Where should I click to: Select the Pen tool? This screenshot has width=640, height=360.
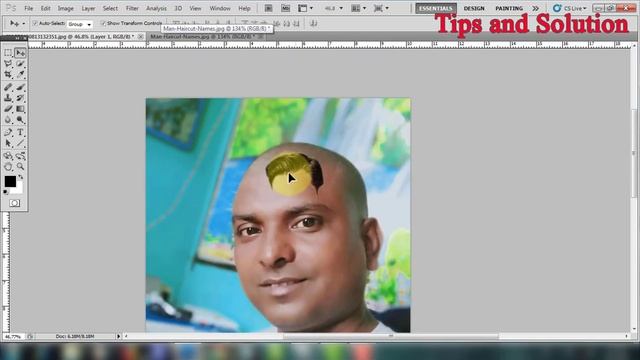(x=8, y=132)
